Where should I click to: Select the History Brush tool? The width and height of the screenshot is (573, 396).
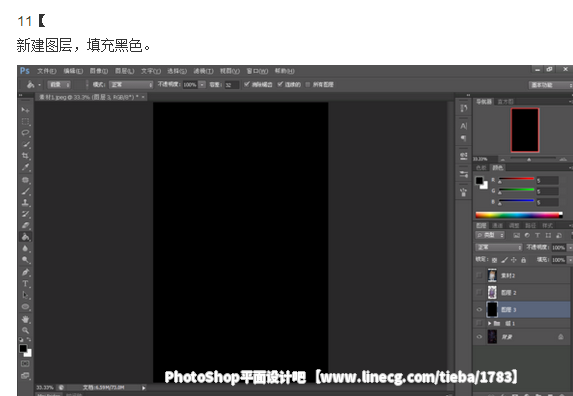pyautogui.click(x=25, y=214)
